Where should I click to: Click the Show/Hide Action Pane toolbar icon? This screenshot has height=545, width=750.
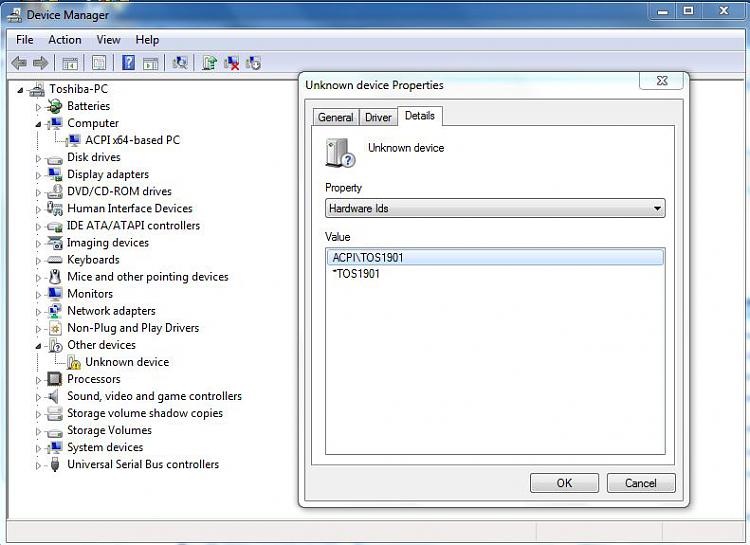(151, 63)
